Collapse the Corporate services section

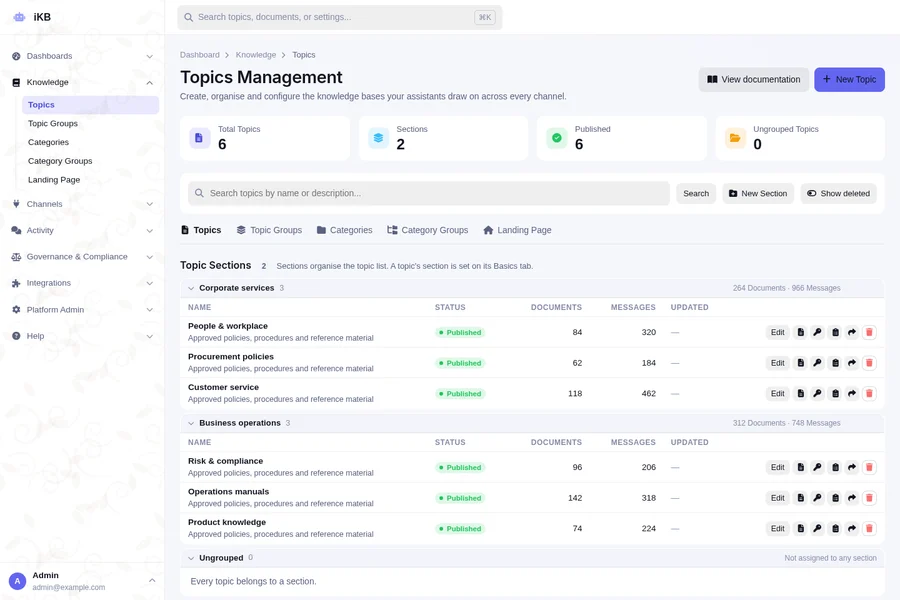pyautogui.click(x=191, y=288)
